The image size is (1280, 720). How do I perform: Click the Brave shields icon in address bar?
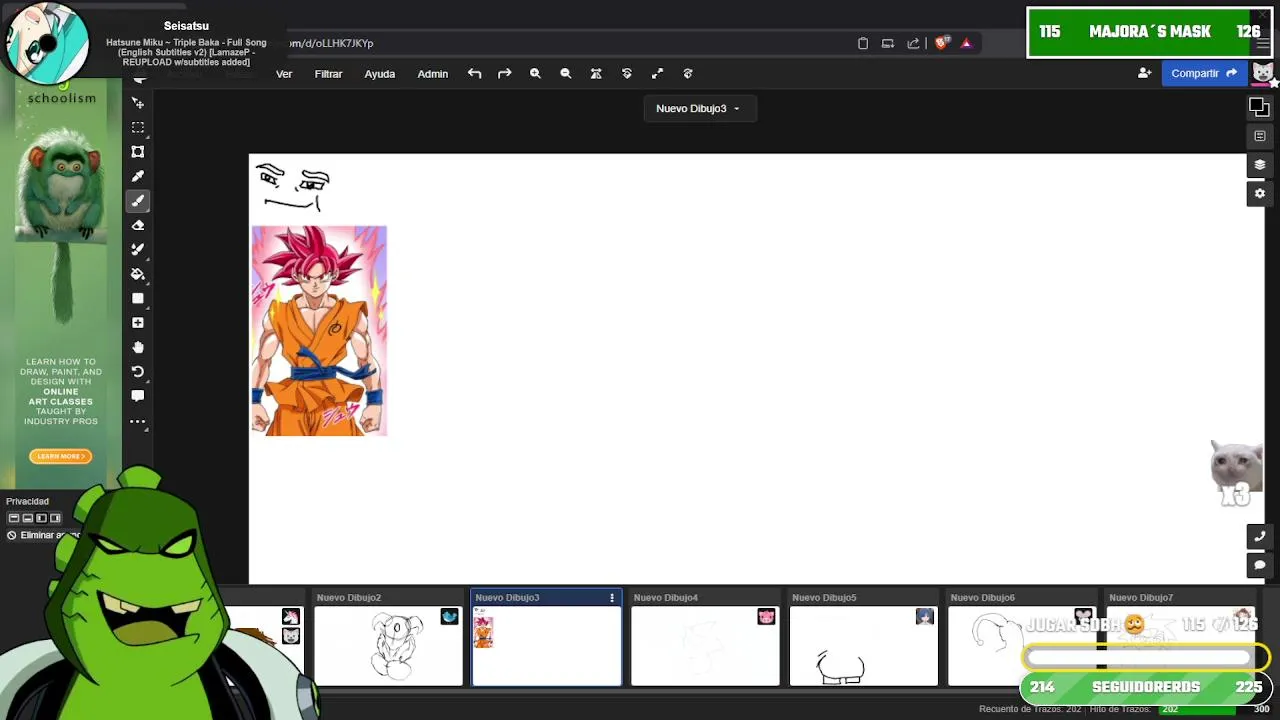pyautogui.click(x=941, y=43)
